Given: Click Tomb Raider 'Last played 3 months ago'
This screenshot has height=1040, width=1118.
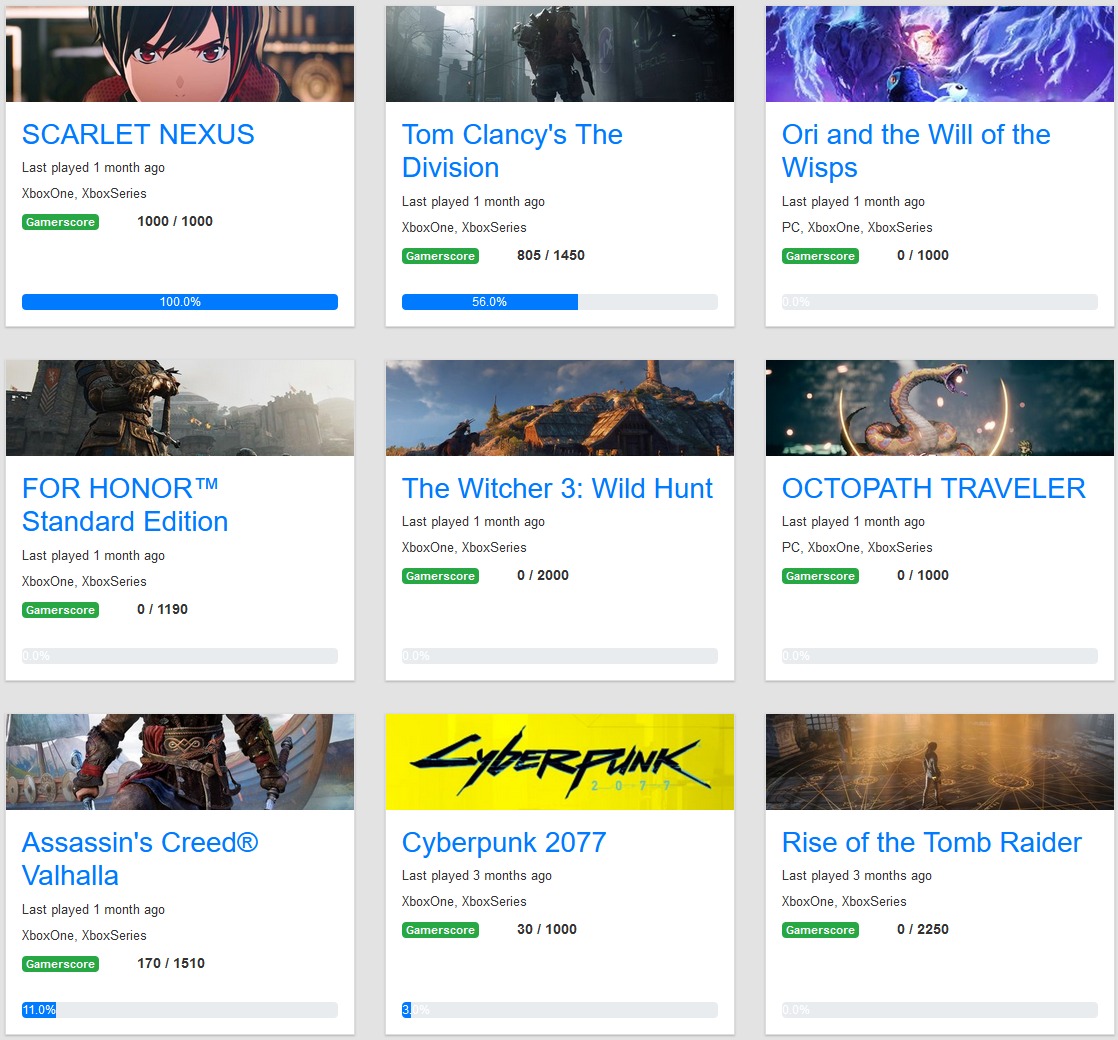Looking at the screenshot, I should tap(857, 876).
